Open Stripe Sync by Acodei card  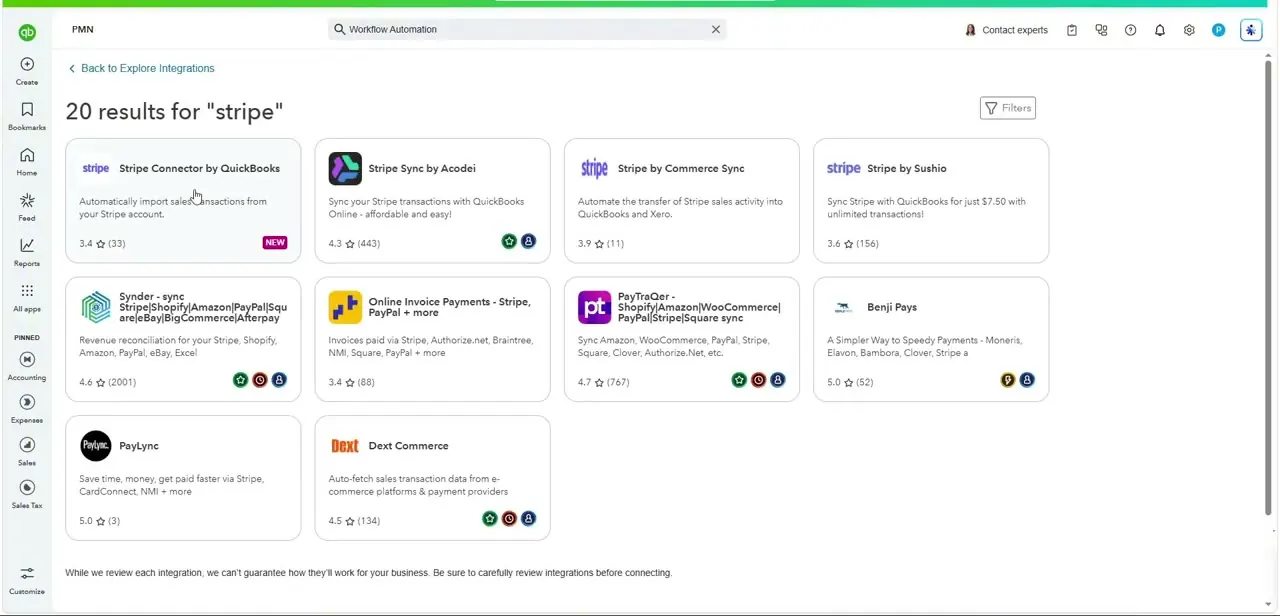pos(432,201)
